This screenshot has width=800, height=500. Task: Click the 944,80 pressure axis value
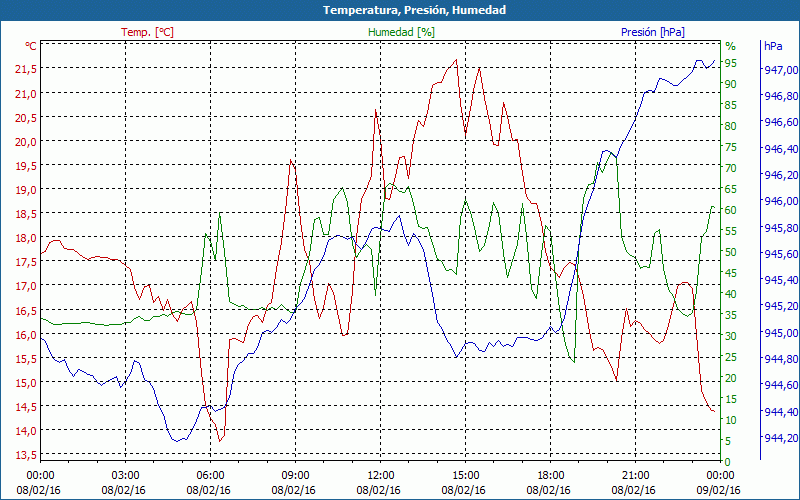[781, 359]
